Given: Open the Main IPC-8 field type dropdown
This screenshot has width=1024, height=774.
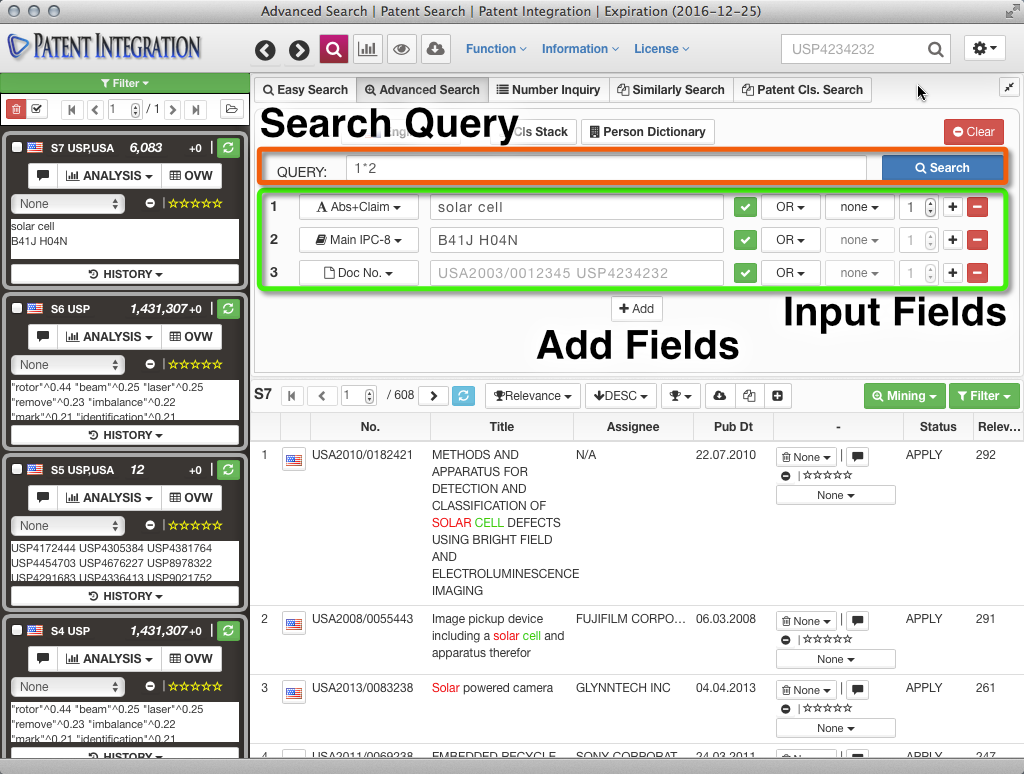Looking at the screenshot, I should (359, 240).
